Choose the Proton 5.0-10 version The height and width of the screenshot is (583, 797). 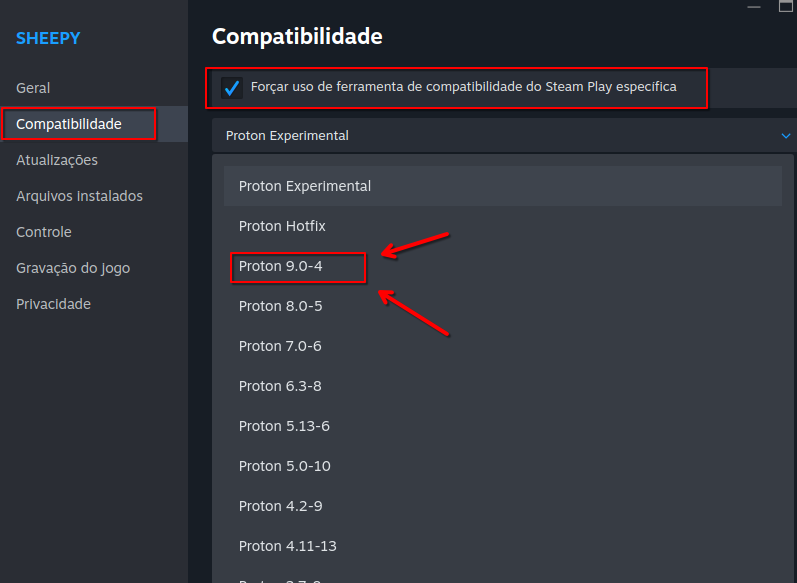(285, 466)
